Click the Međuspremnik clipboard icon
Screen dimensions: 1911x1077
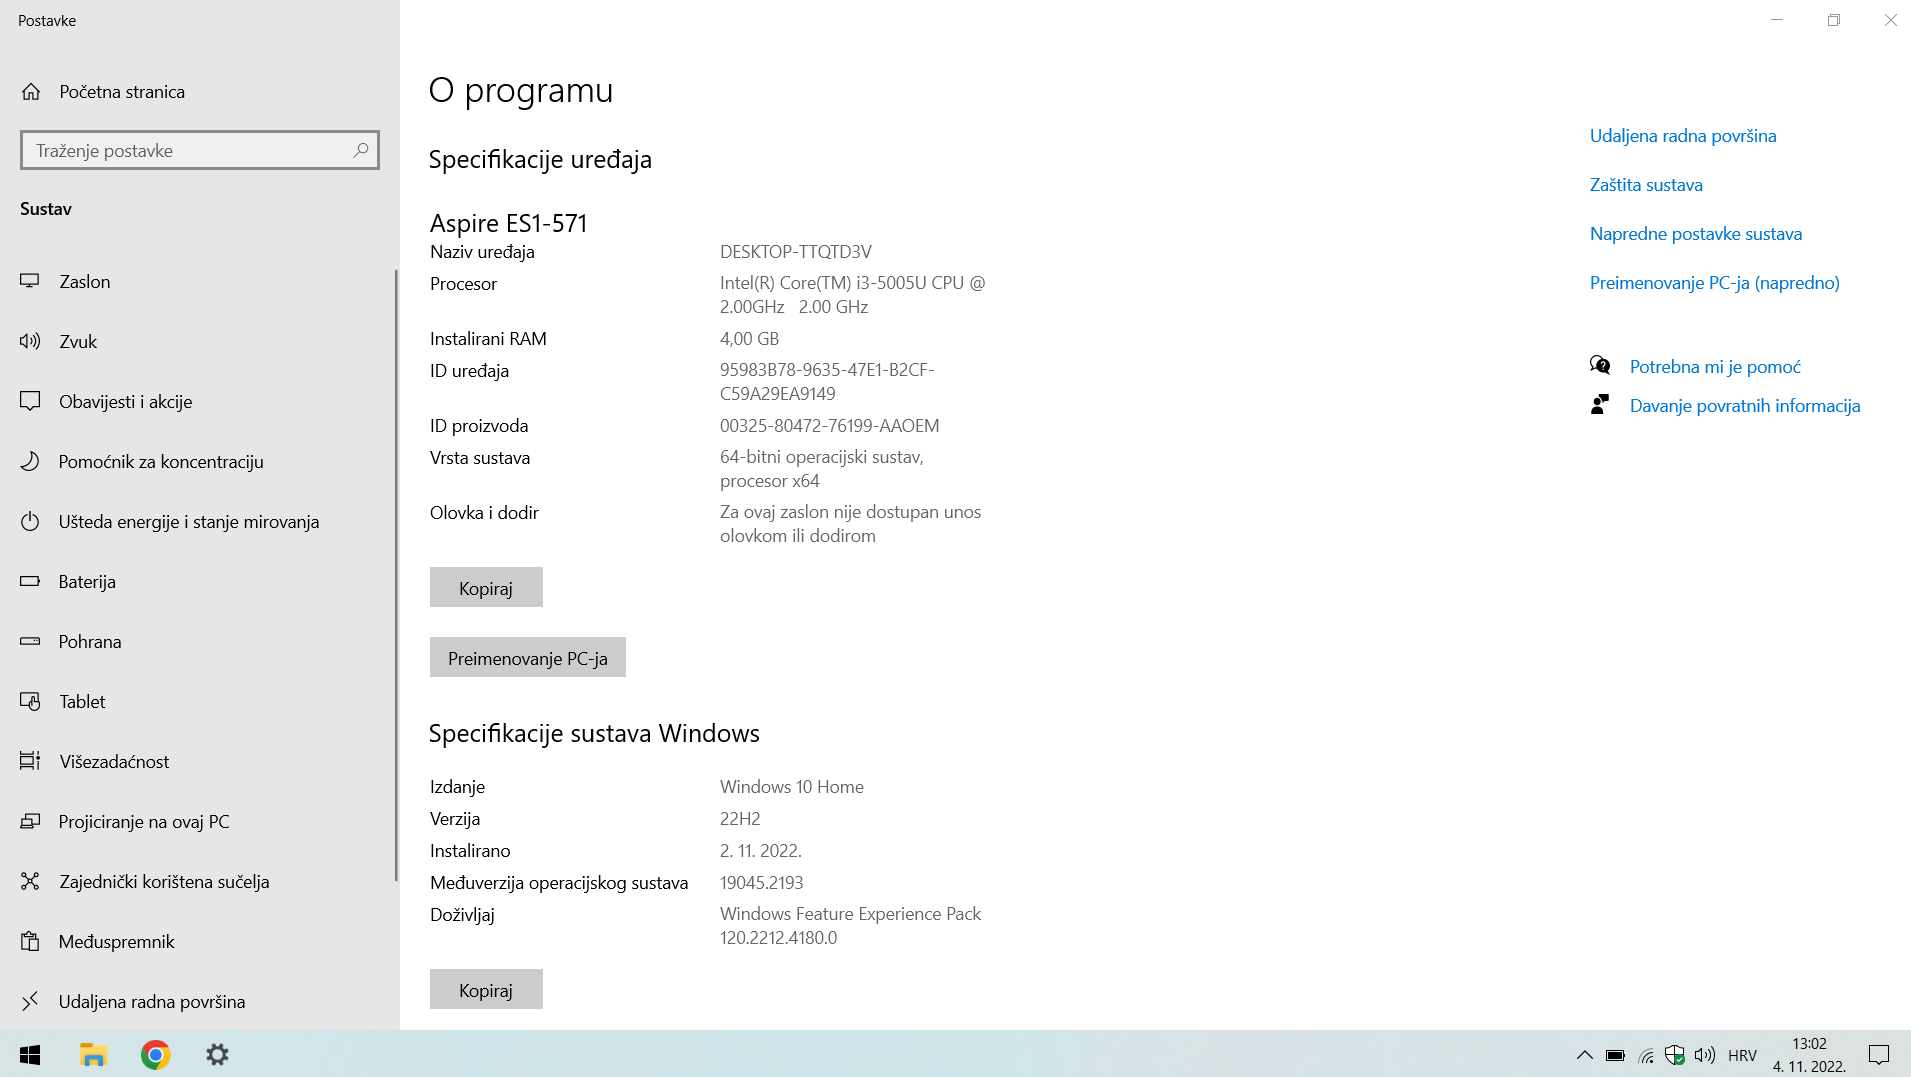coord(30,942)
